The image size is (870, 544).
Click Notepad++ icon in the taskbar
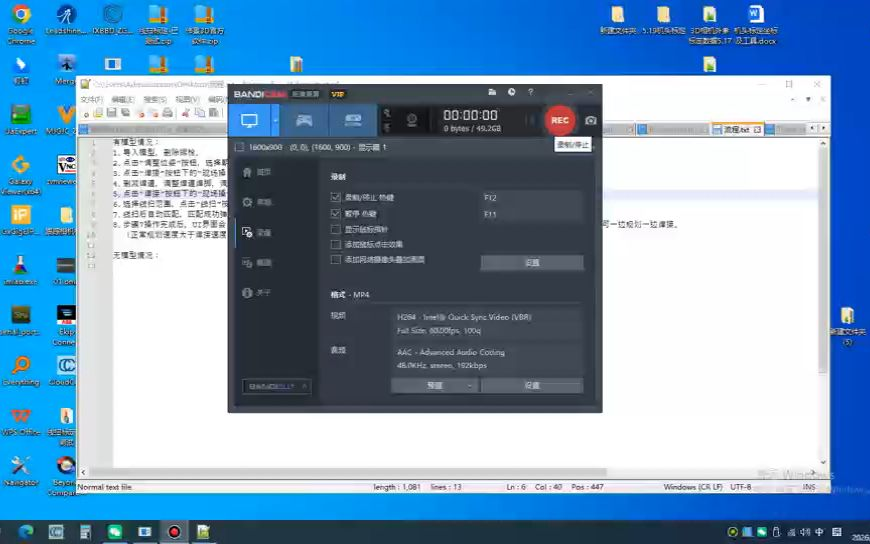tap(203, 532)
